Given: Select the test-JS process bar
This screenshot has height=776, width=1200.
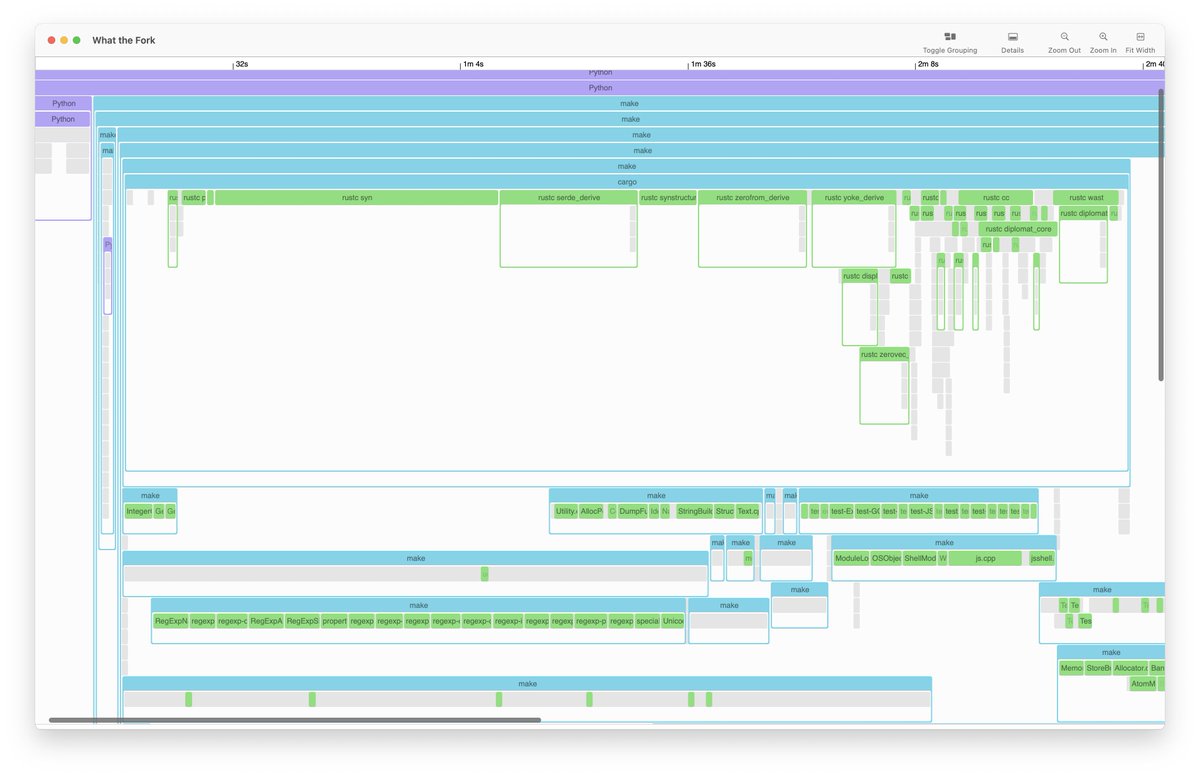Looking at the screenshot, I should pyautogui.click(x=922, y=511).
